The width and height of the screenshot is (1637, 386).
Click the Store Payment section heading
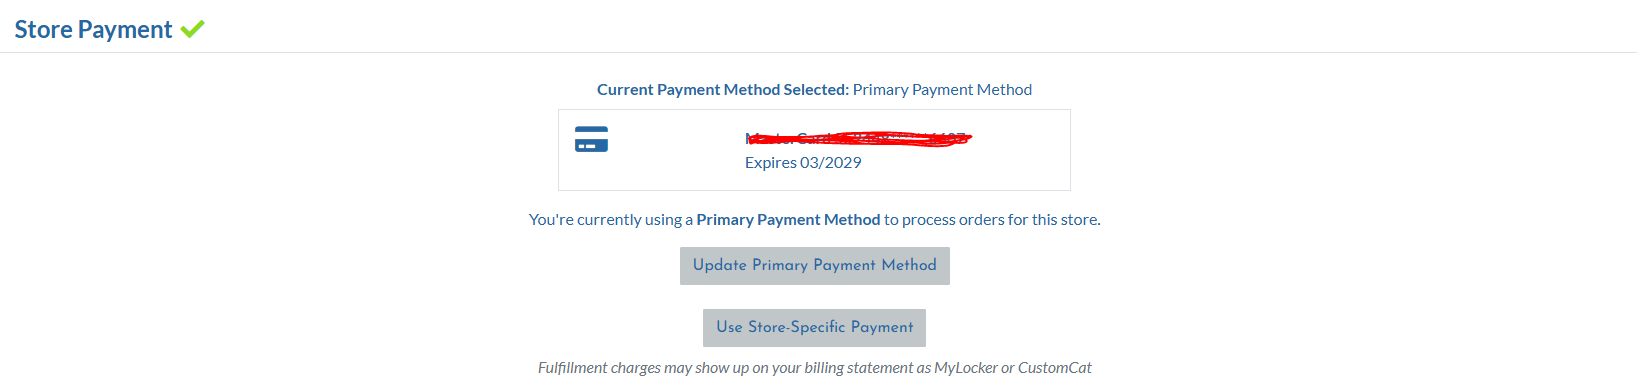pos(93,30)
